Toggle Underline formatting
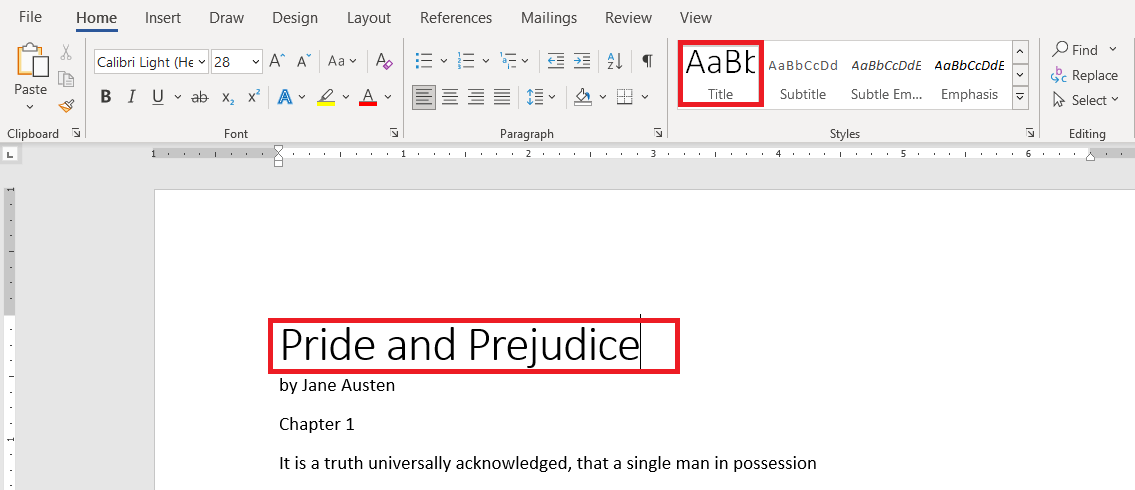The height and width of the screenshot is (490, 1135). [158, 97]
